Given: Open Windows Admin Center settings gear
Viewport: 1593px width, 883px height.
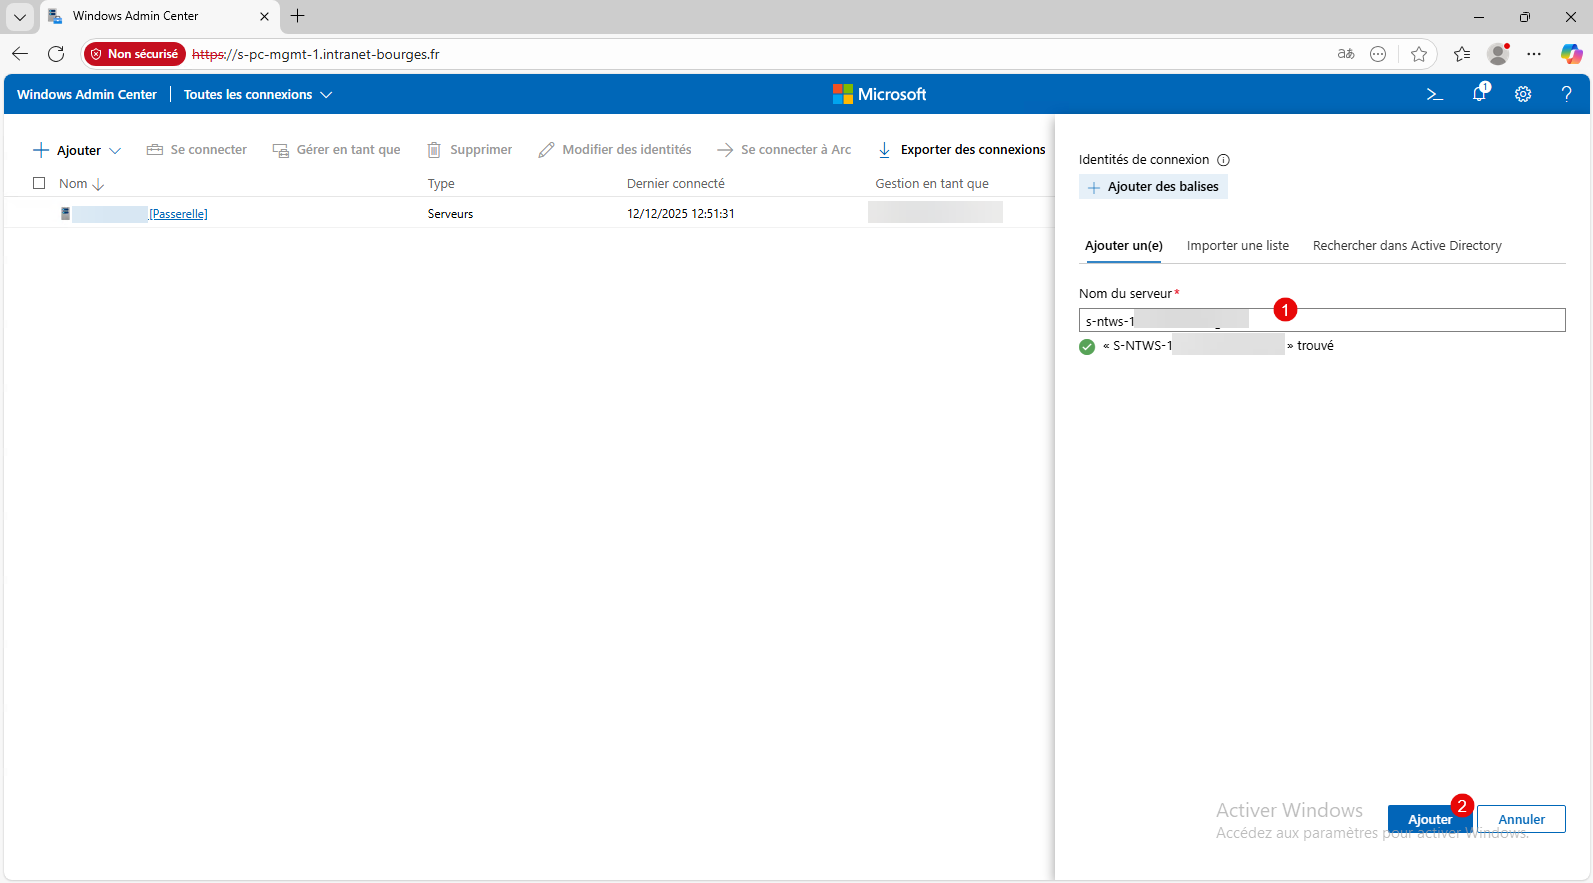Looking at the screenshot, I should (x=1523, y=94).
